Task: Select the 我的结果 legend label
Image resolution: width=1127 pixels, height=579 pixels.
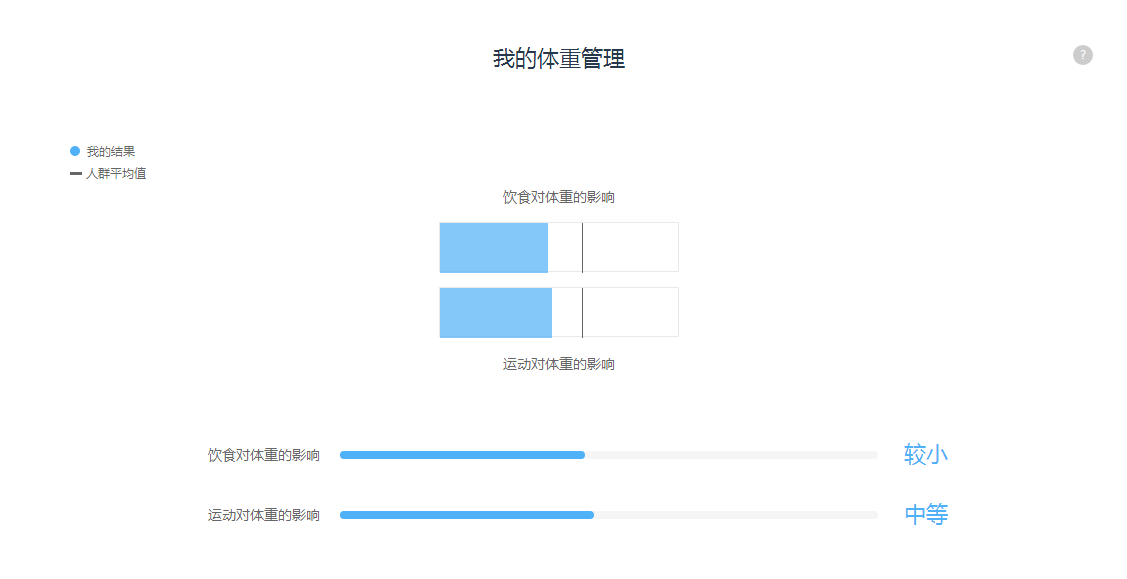Action: click(x=111, y=152)
